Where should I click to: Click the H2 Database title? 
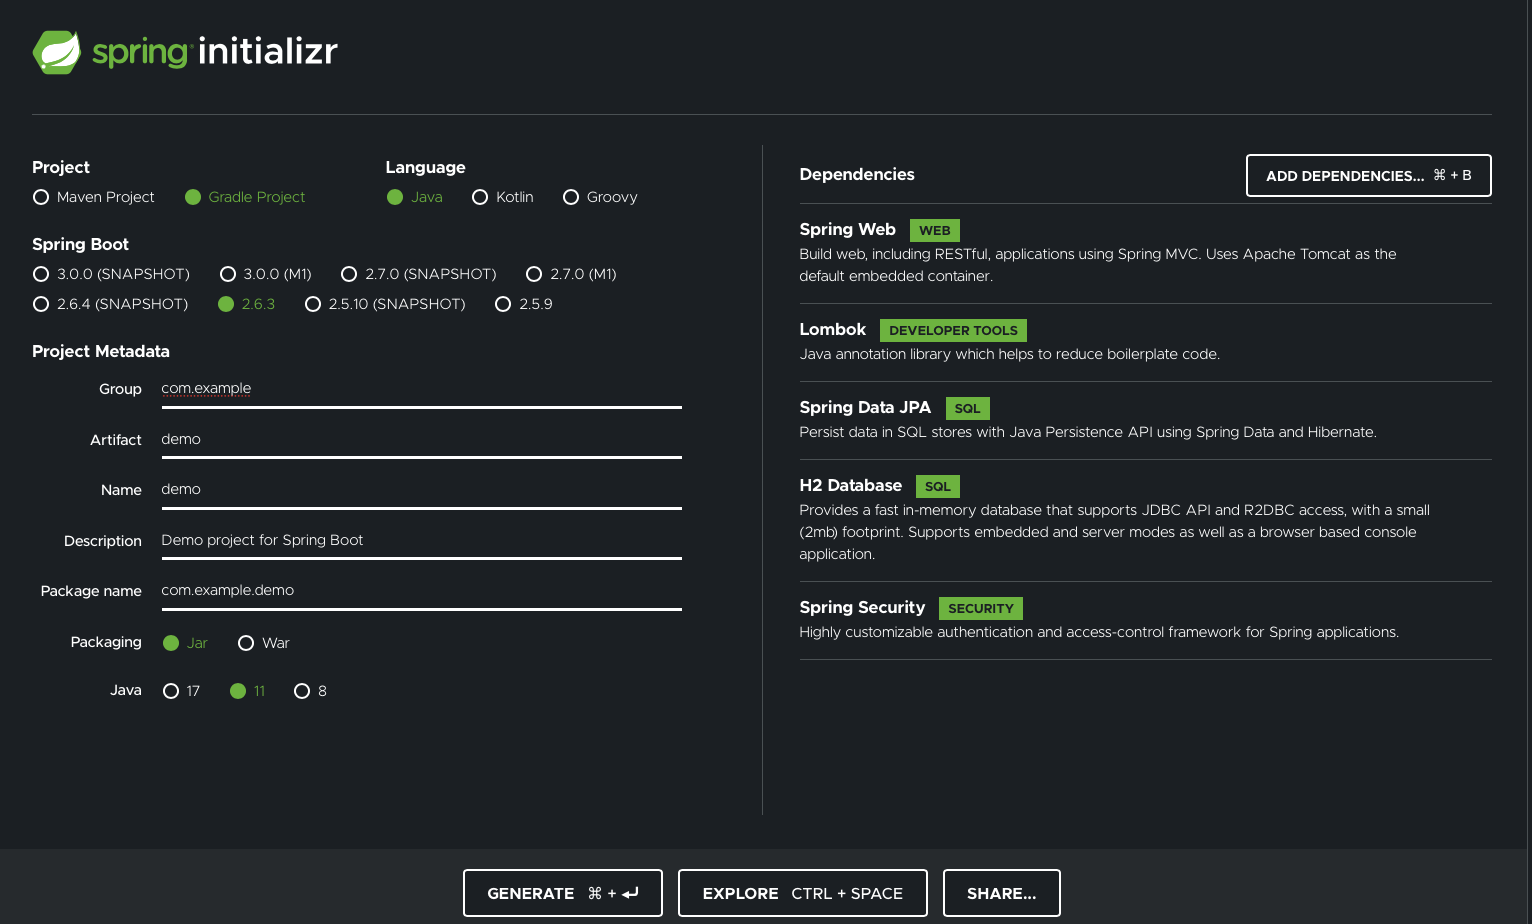pos(850,486)
